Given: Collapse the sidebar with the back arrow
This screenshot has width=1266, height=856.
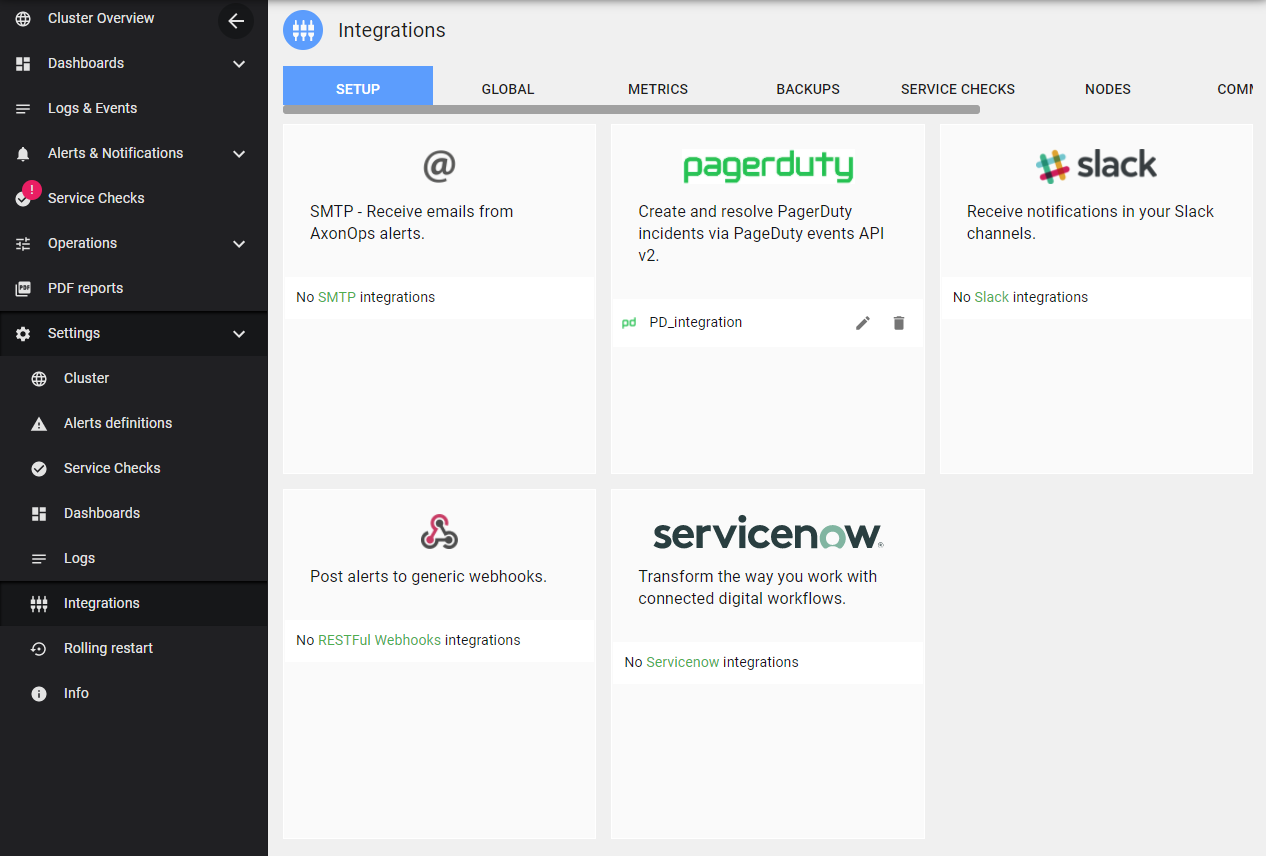Looking at the screenshot, I should (236, 21).
